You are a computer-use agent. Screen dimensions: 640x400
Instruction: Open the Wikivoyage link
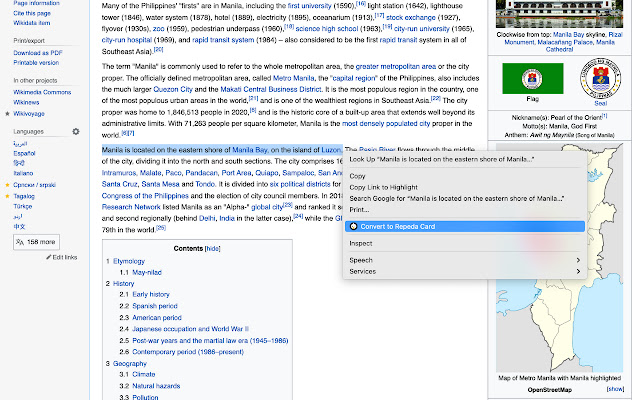pyautogui.click(x=29, y=114)
